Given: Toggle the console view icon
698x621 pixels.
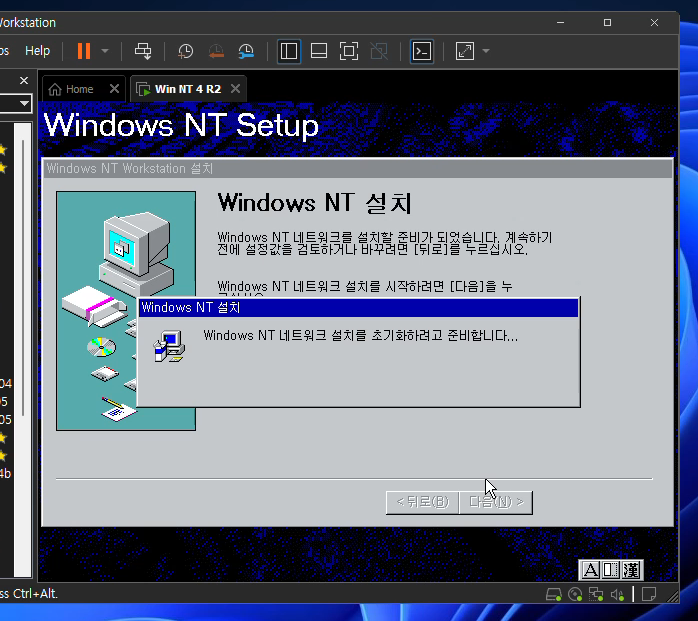Looking at the screenshot, I should [x=422, y=51].
